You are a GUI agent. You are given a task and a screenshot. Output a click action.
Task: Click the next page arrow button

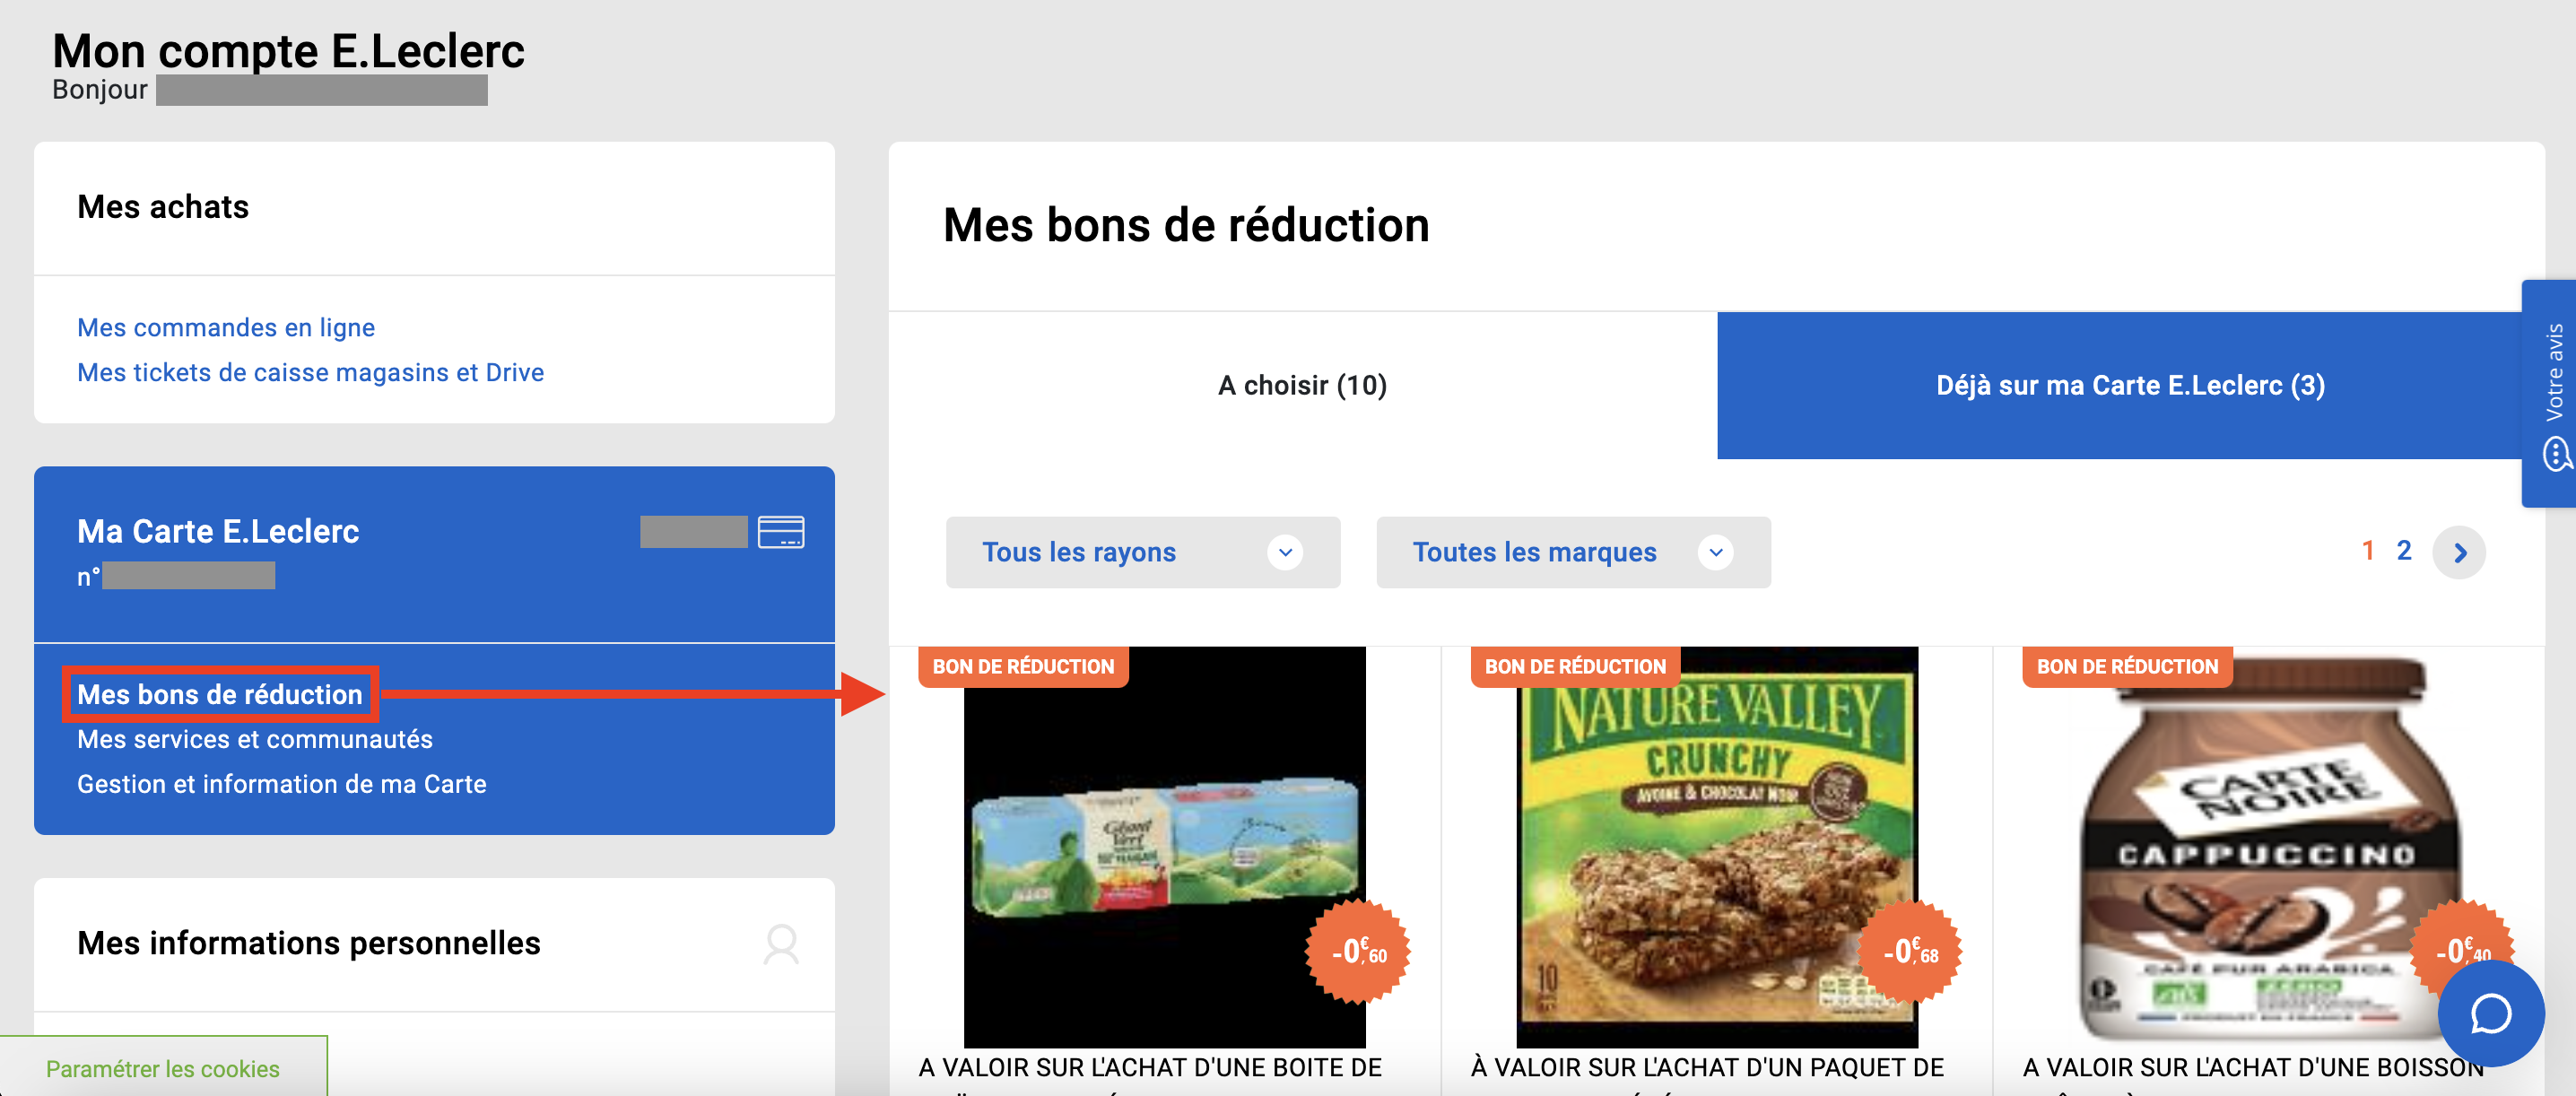coord(2459,552)
